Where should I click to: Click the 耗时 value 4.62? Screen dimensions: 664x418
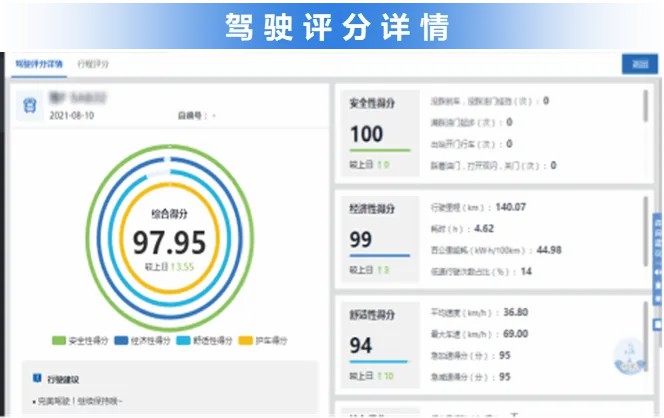coord(484,229)
